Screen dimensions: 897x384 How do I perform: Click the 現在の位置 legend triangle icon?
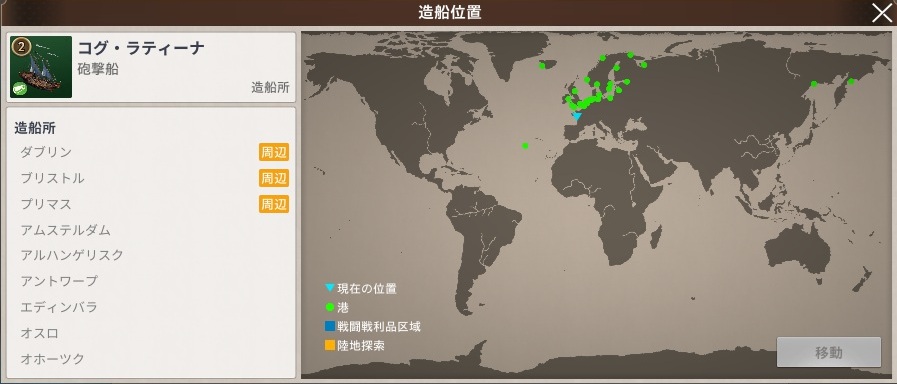(x=330, y=288)
